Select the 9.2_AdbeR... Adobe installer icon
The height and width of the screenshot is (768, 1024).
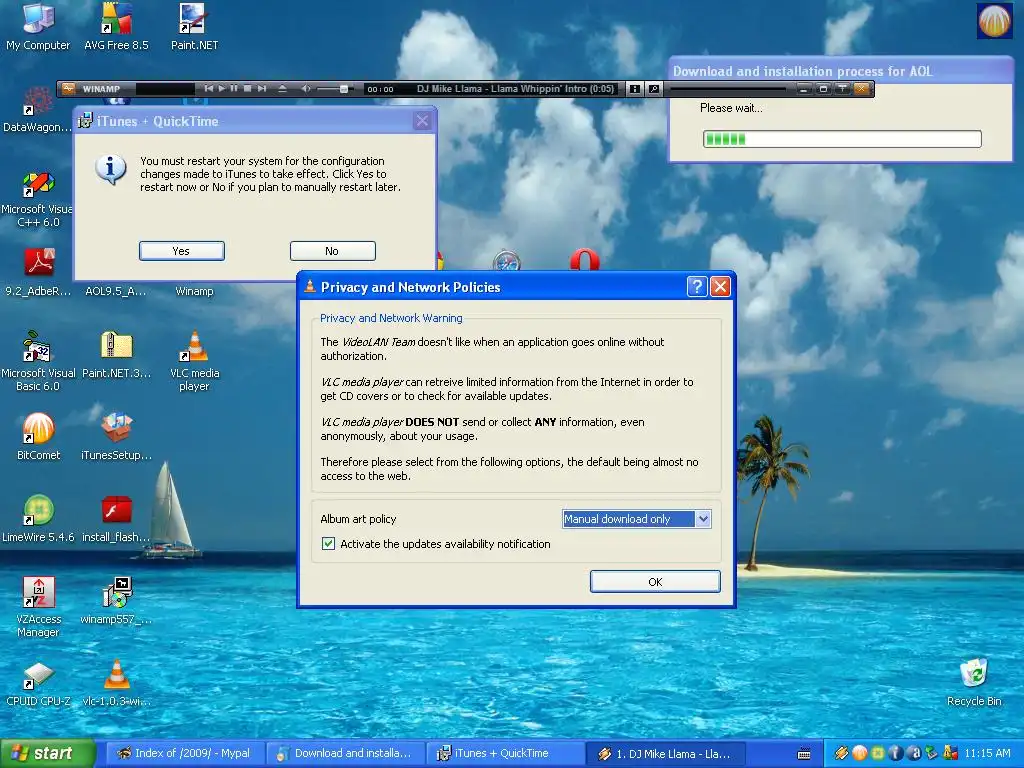tap(38, 273)
